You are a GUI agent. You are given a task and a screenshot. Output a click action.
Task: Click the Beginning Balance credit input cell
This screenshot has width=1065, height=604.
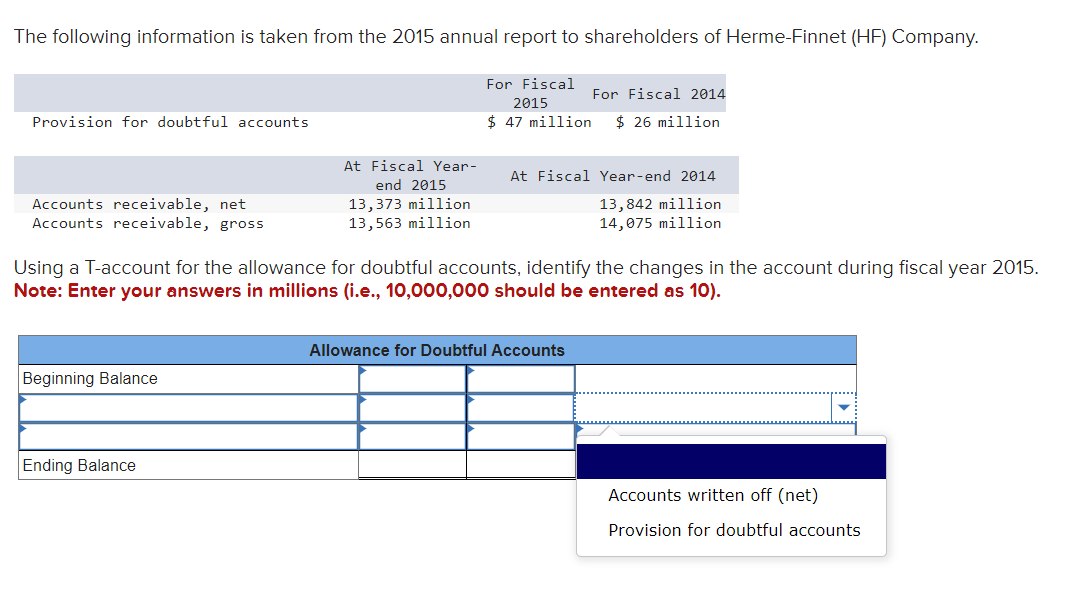point(520,379)
